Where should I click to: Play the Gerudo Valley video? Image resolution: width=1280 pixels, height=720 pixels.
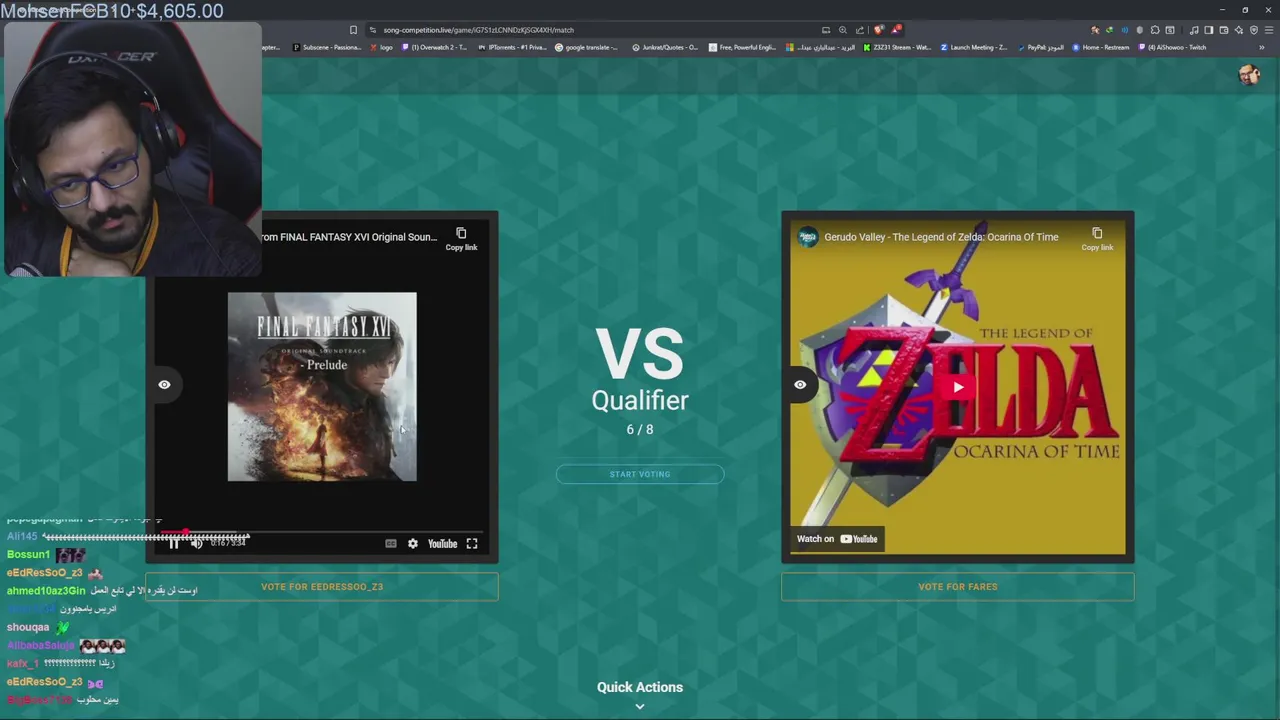pos(958,387)
